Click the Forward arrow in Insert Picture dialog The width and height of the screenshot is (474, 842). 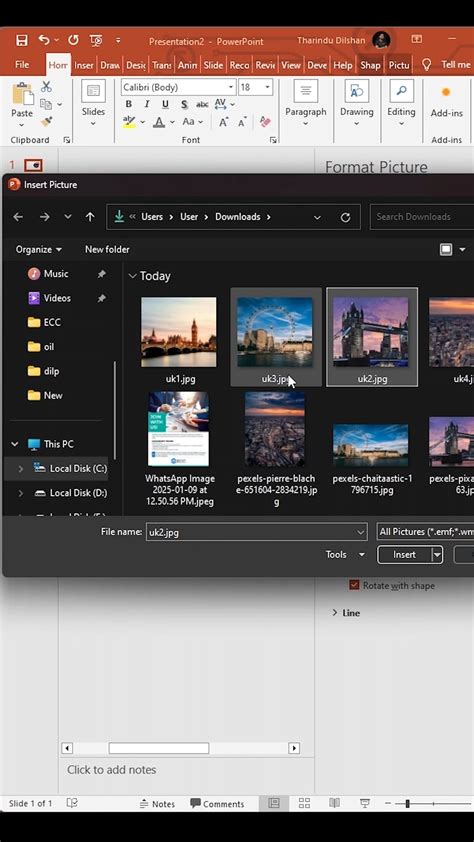pos(45,217)
